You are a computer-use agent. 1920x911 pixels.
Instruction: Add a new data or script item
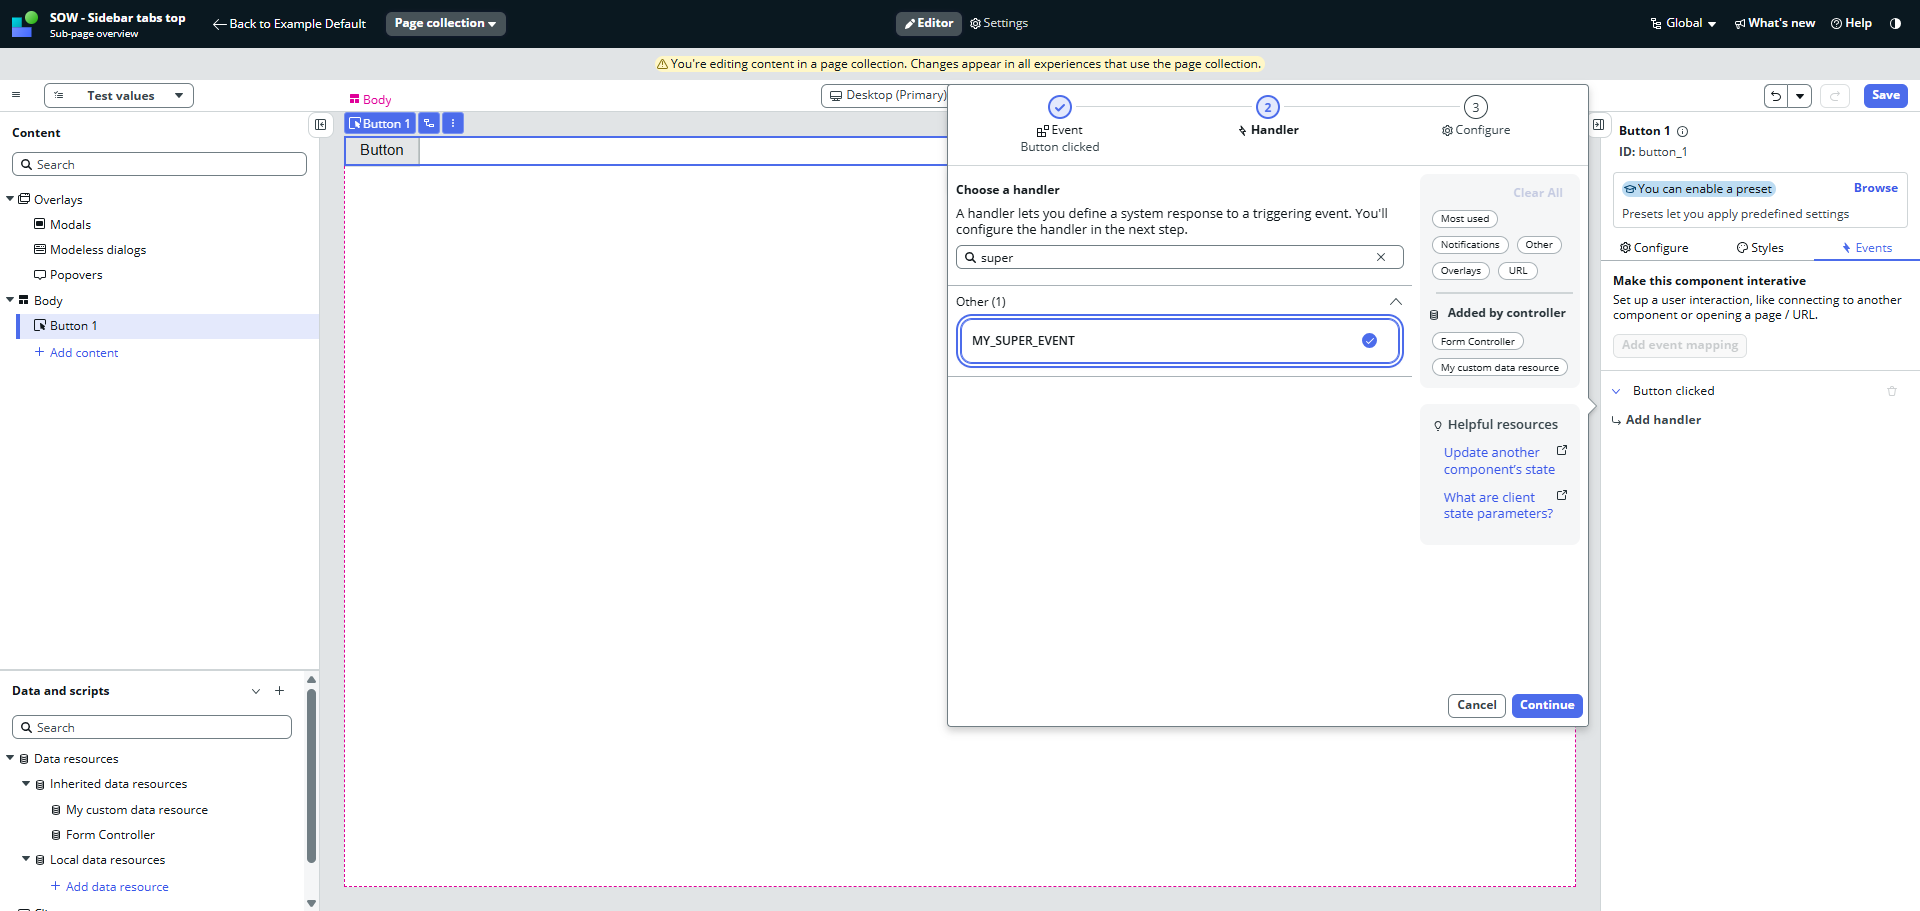coord(280,691)
